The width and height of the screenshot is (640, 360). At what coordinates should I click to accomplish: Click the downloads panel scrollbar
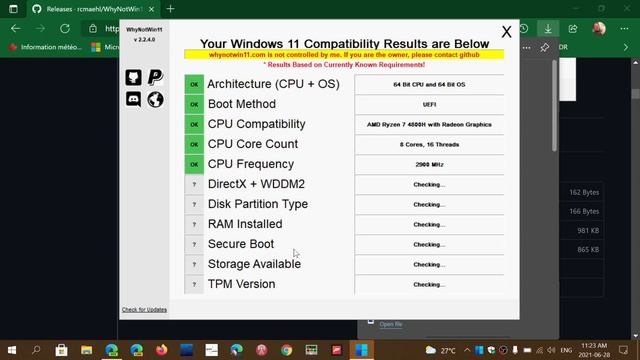(x=554, y=105)
